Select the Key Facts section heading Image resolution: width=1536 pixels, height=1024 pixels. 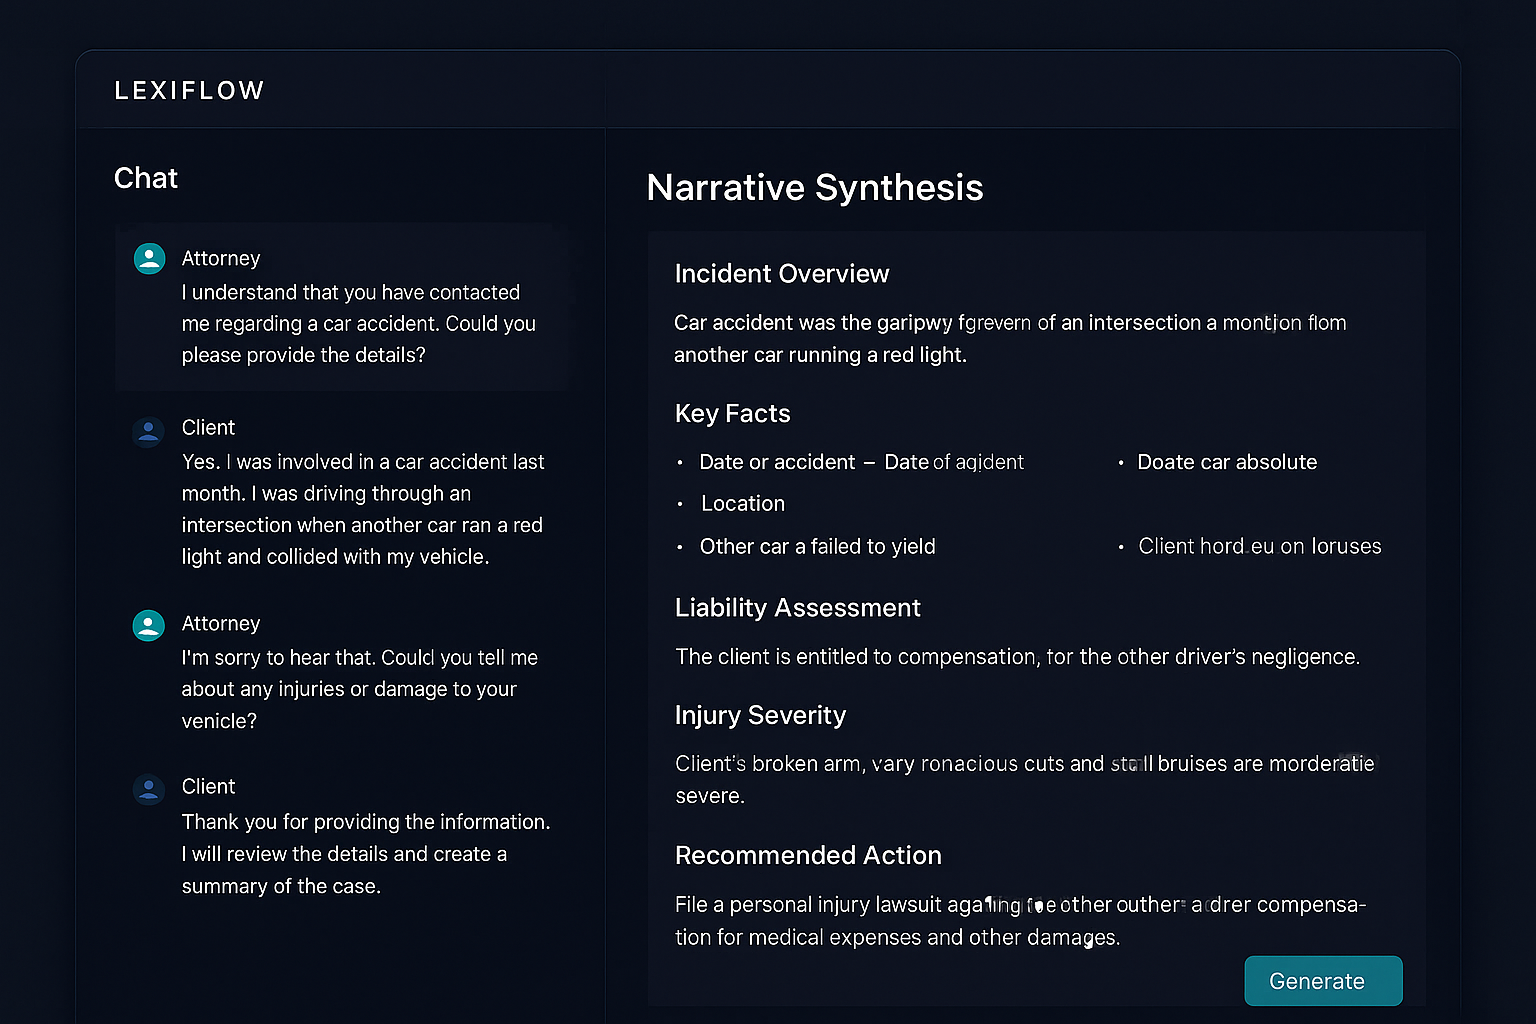[733, 414]
